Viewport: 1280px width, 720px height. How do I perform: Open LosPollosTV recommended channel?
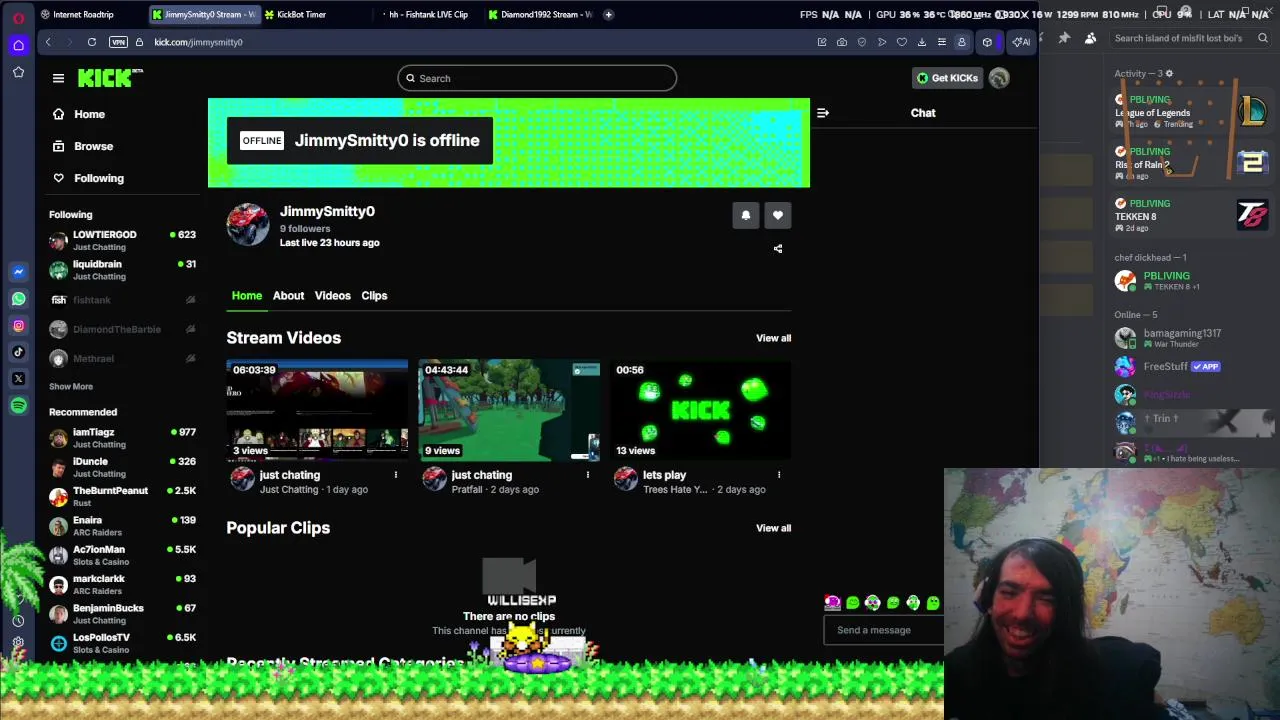(x=122, y=643)
